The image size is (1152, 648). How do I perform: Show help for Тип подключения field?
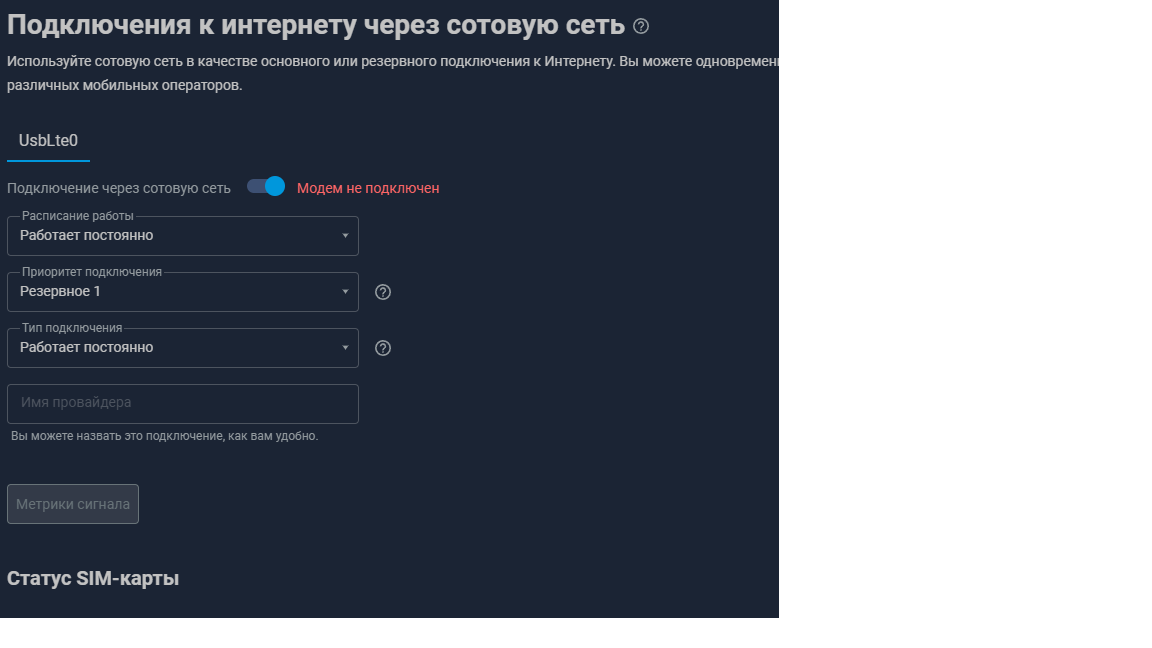383,348
